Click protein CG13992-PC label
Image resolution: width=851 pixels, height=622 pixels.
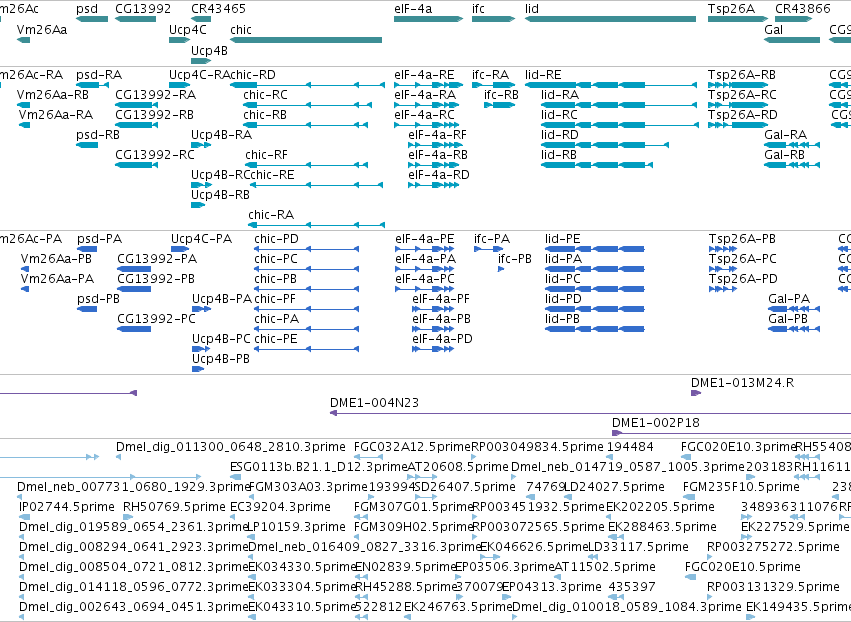[x=156, y=319]
